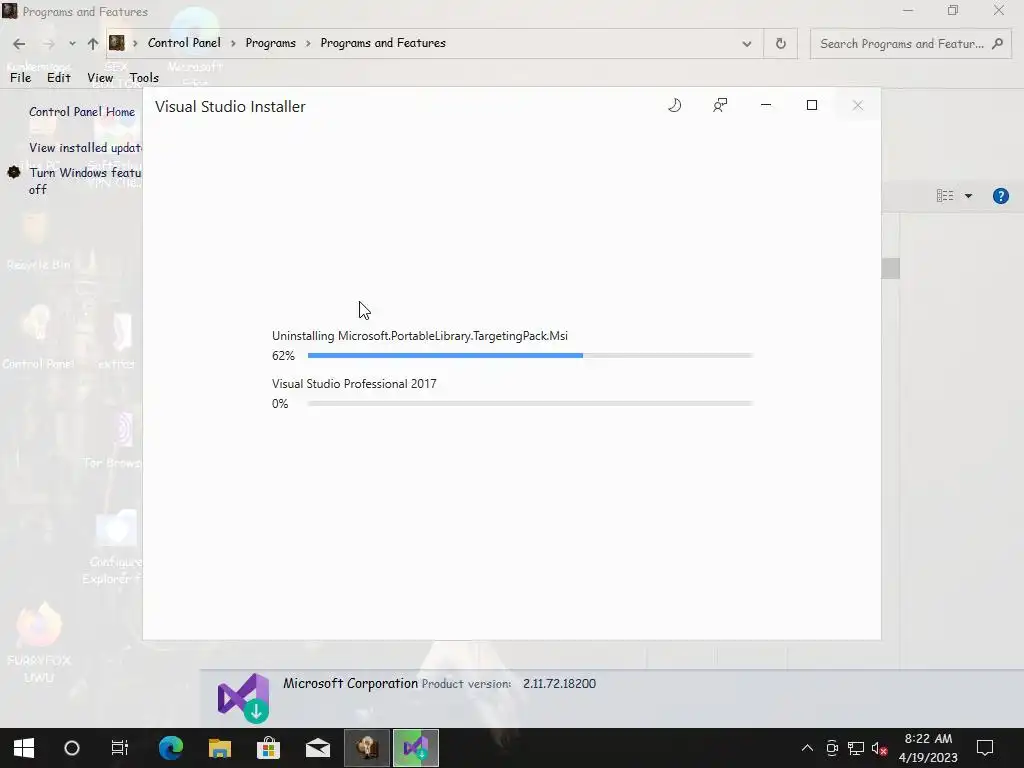The height and width of the screenshot is (768, 1024).
Task: Click the Control Panel icon in address bar
Action: pos(117,43)
